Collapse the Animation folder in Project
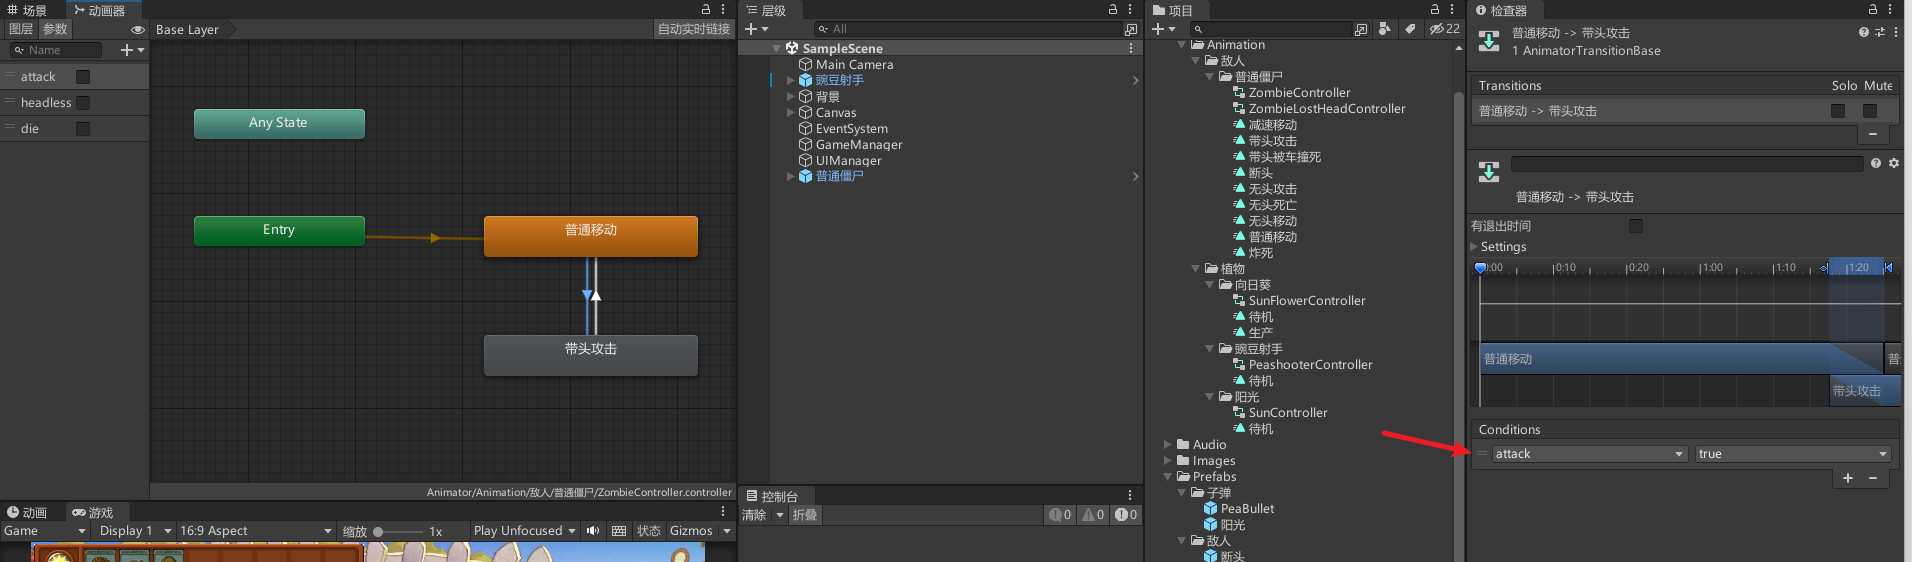The width and height of the screenshot is (1912, 562). tap(1182, 45)
